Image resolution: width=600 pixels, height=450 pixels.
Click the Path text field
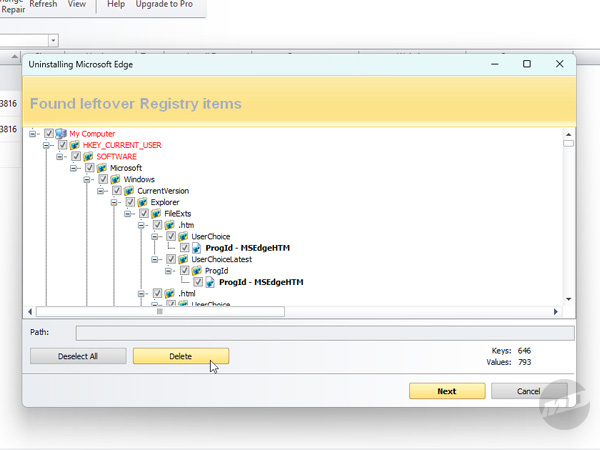tap(325, 333)
